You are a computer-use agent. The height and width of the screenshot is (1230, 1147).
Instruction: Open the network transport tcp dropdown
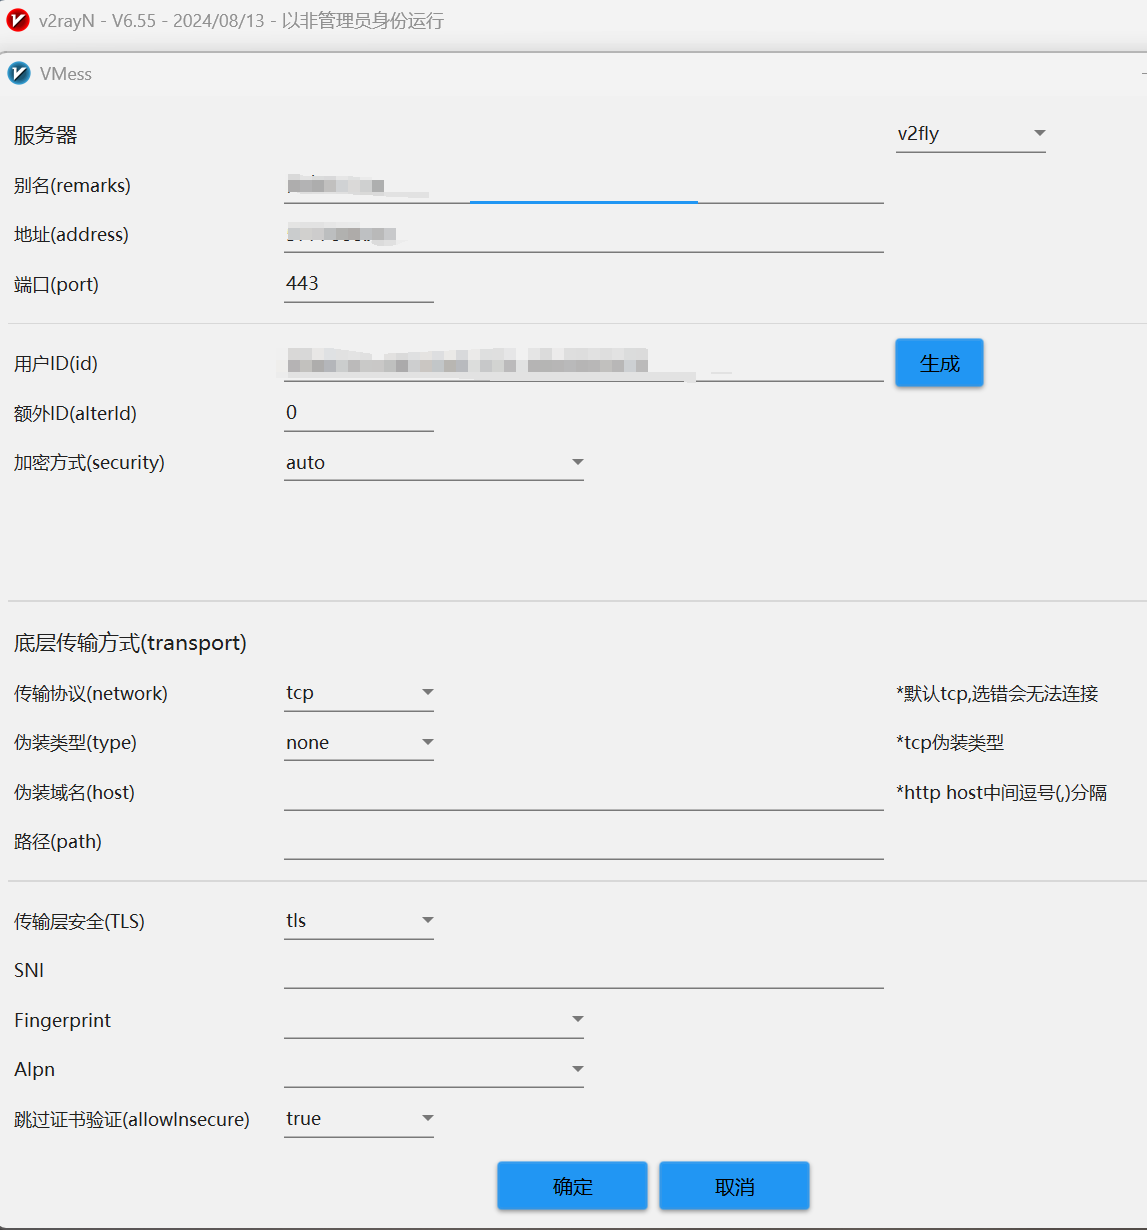point(358,693)
